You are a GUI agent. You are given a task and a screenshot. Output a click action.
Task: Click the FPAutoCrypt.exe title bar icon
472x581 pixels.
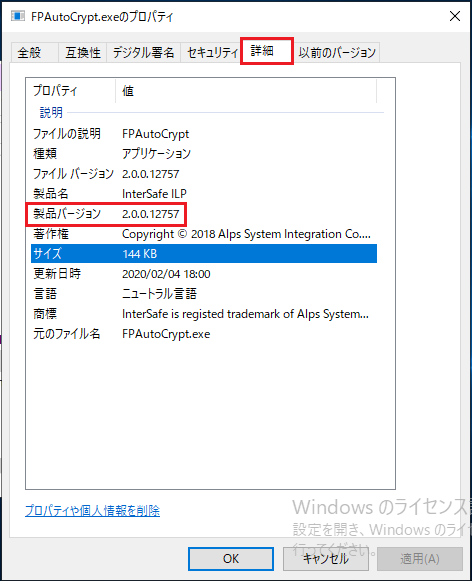(x=17, y=16)
